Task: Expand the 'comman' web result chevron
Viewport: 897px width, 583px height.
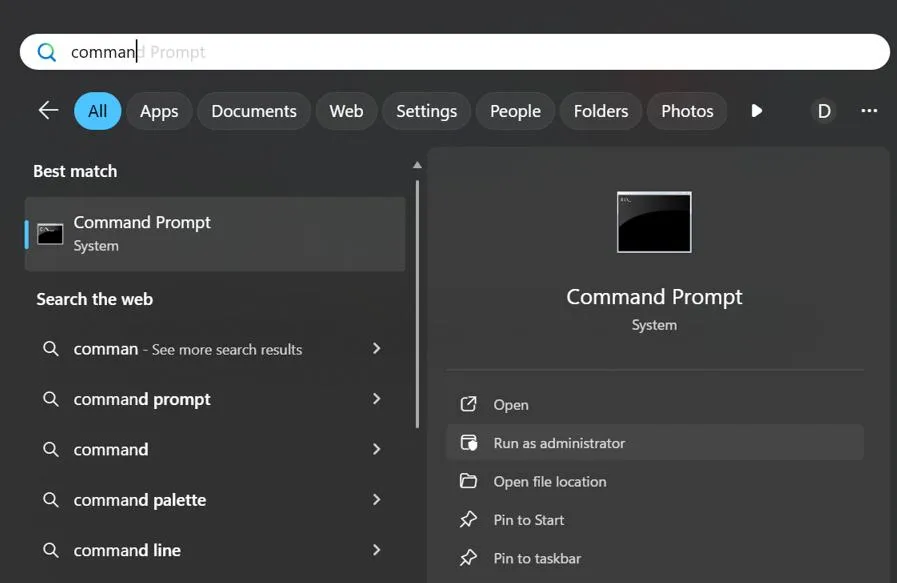Action: pos(376,348)
